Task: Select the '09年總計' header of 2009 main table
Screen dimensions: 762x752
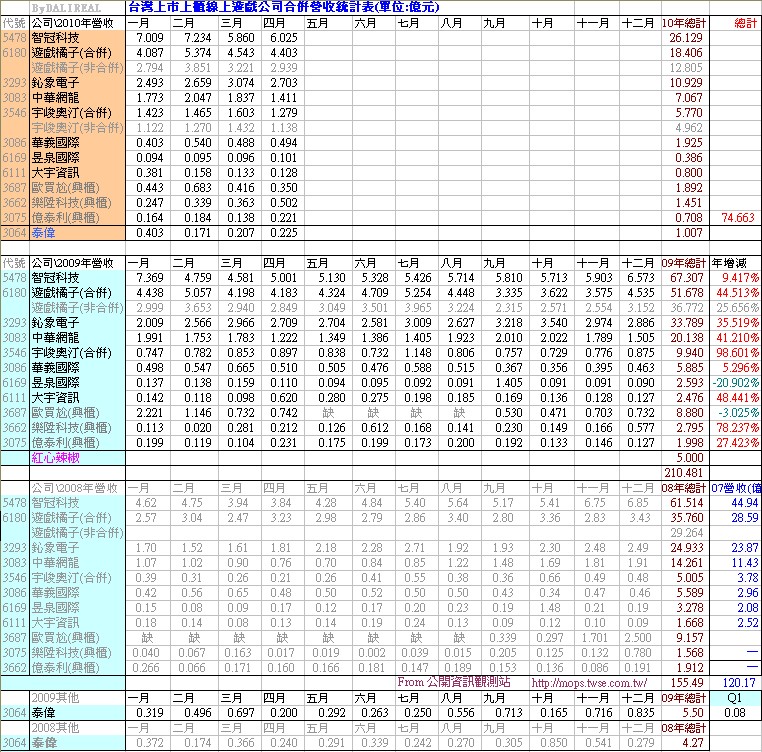Action: (684, 263)
